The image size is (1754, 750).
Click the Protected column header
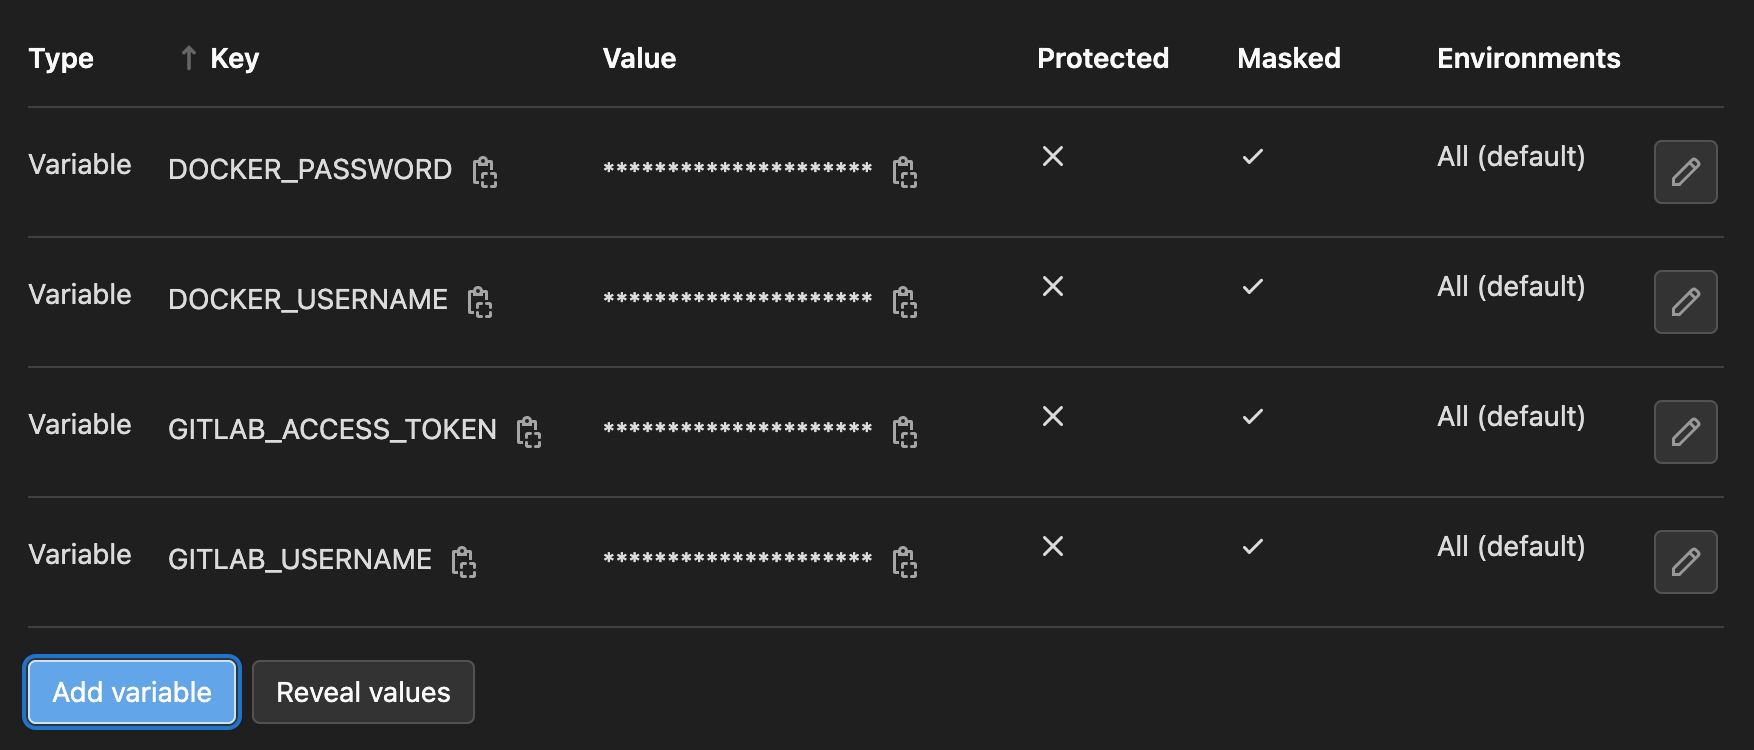click(x=1102, y=58)
